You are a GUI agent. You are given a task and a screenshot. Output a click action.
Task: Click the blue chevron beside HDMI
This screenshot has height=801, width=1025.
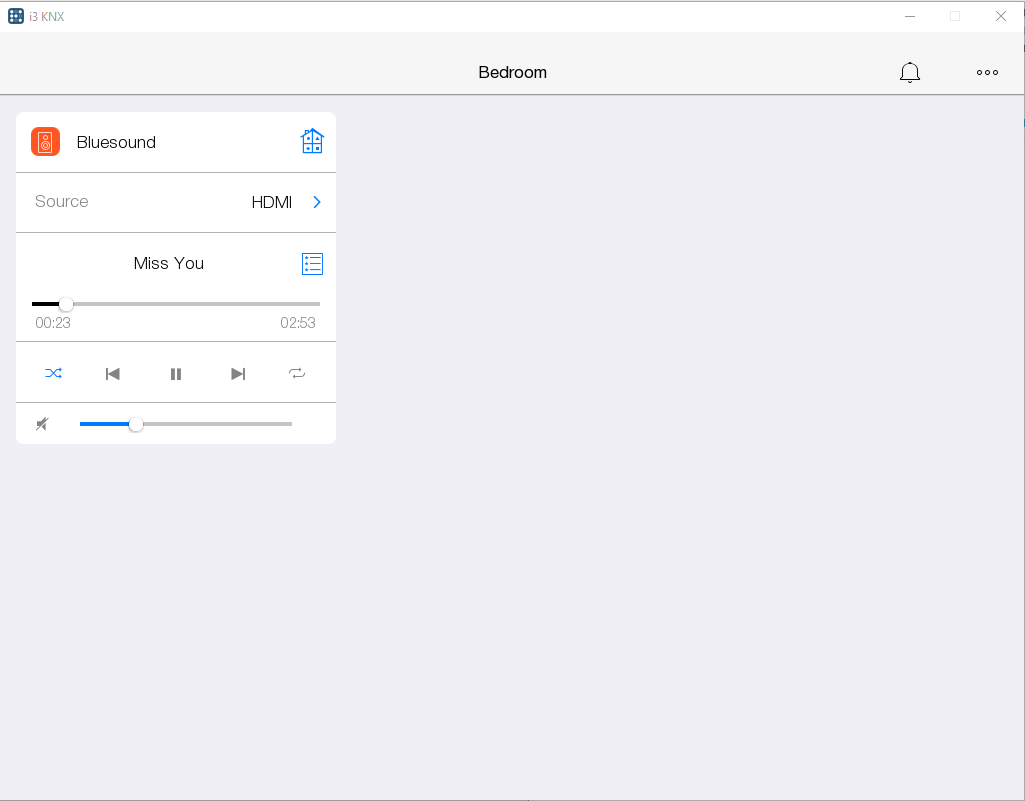pyautogui.click(x=316, y=201)
